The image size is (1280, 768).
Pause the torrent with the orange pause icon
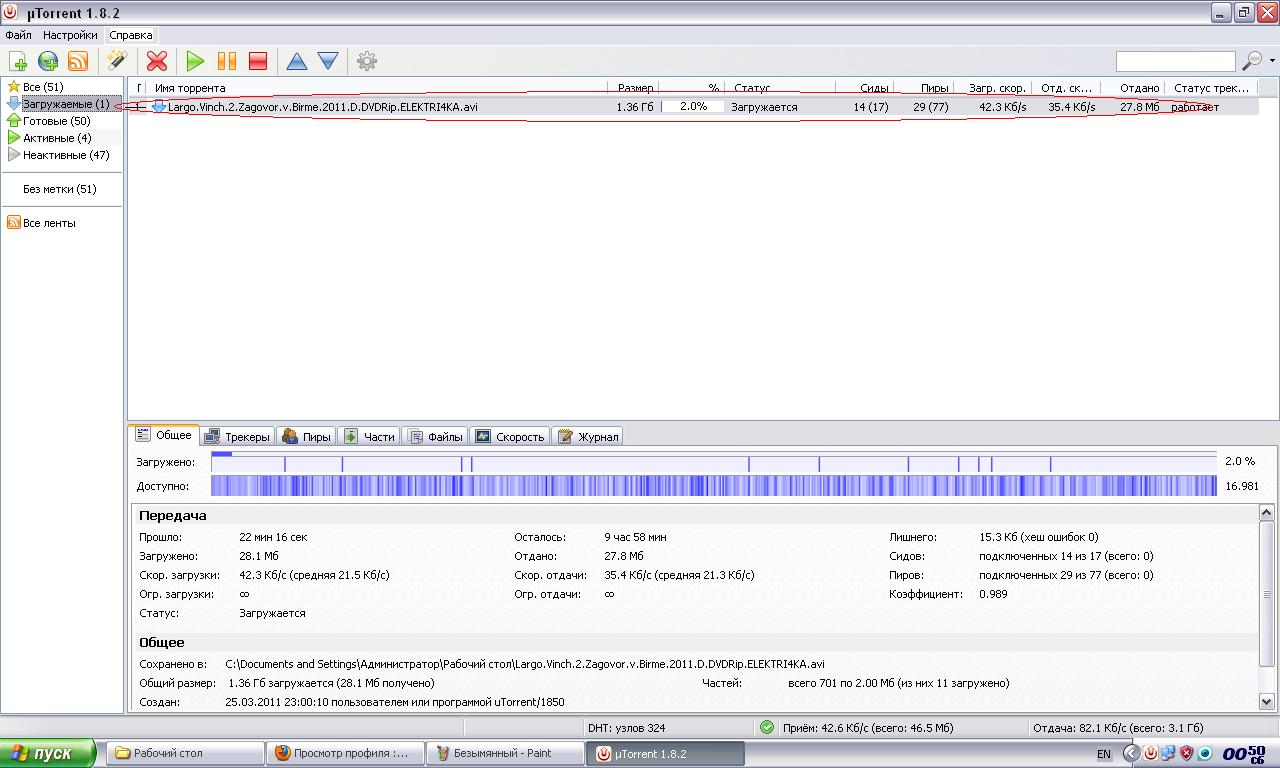[x=227, y=61]
